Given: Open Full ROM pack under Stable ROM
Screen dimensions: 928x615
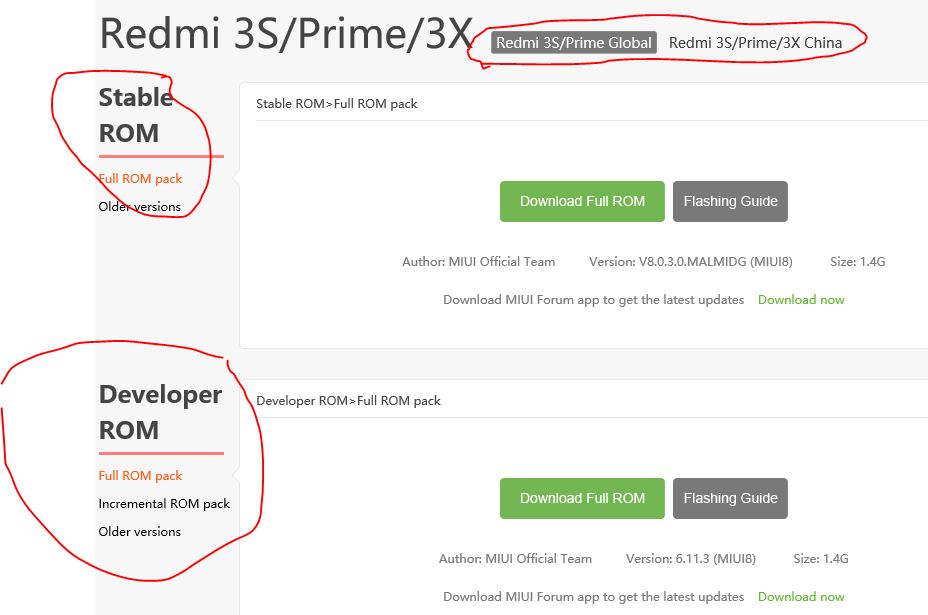Looking at the screenshot, I should [x=140, y=179].
